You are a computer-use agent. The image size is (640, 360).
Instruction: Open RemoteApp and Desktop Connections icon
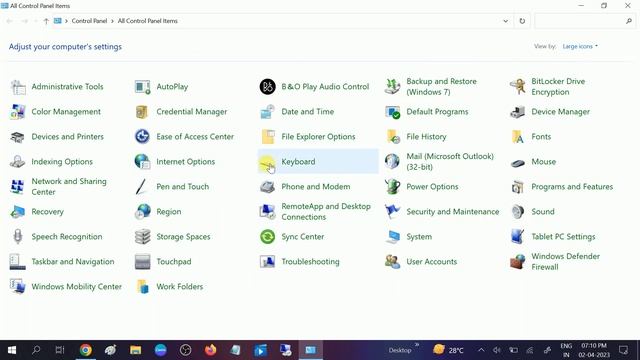[267, 212]
